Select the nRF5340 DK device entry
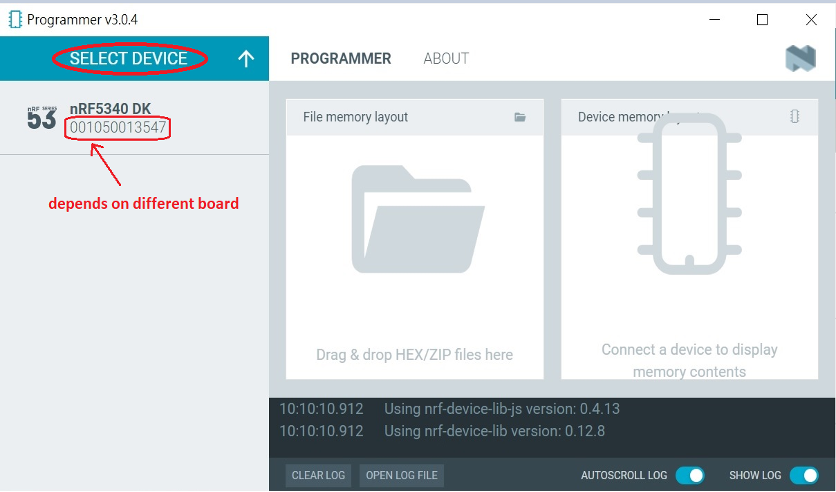The width and height of the screenshot is (836, 492). point(110,109)
